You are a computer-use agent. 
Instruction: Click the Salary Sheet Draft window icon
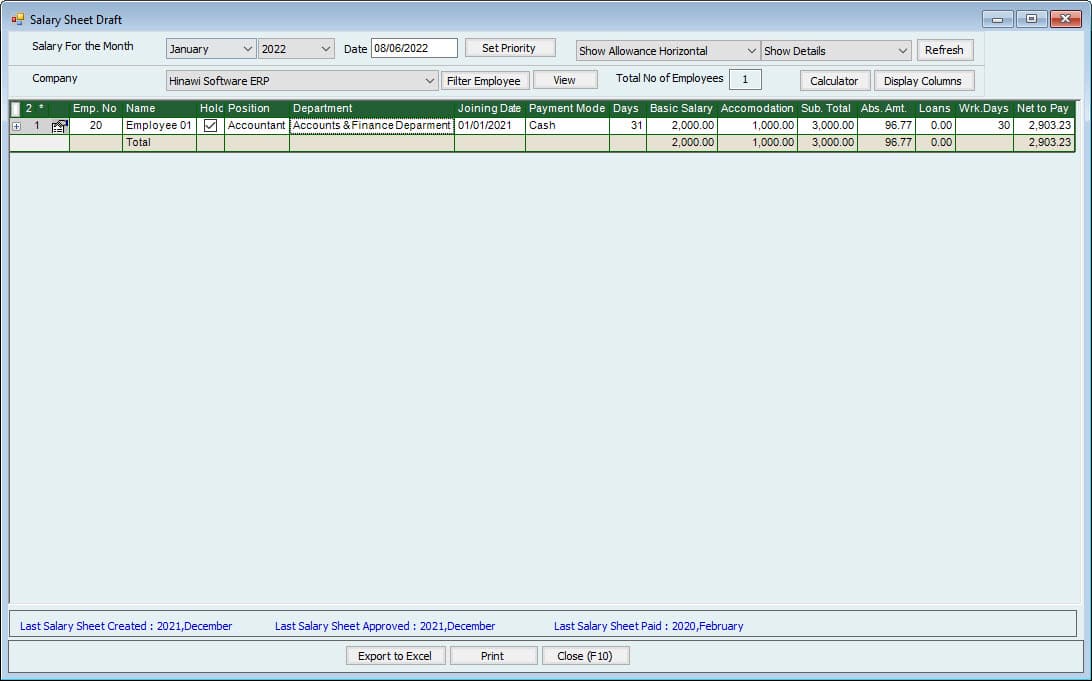[x=17, y=19]
